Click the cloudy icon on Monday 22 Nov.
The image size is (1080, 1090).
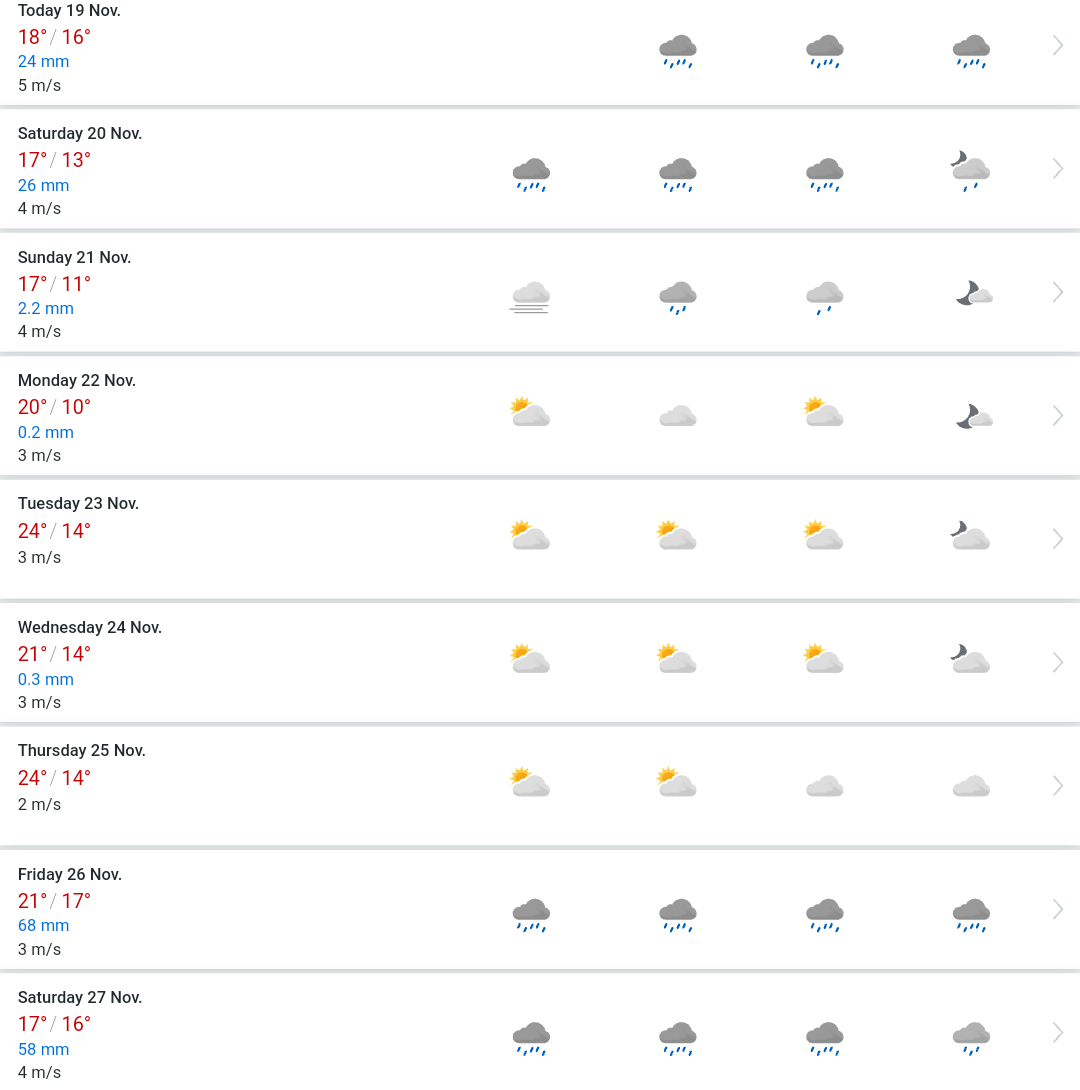[678, 416]
